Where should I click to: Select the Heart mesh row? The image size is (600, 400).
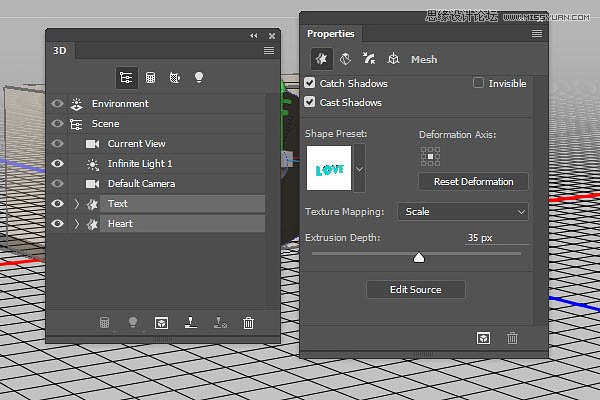click(167, 224)
